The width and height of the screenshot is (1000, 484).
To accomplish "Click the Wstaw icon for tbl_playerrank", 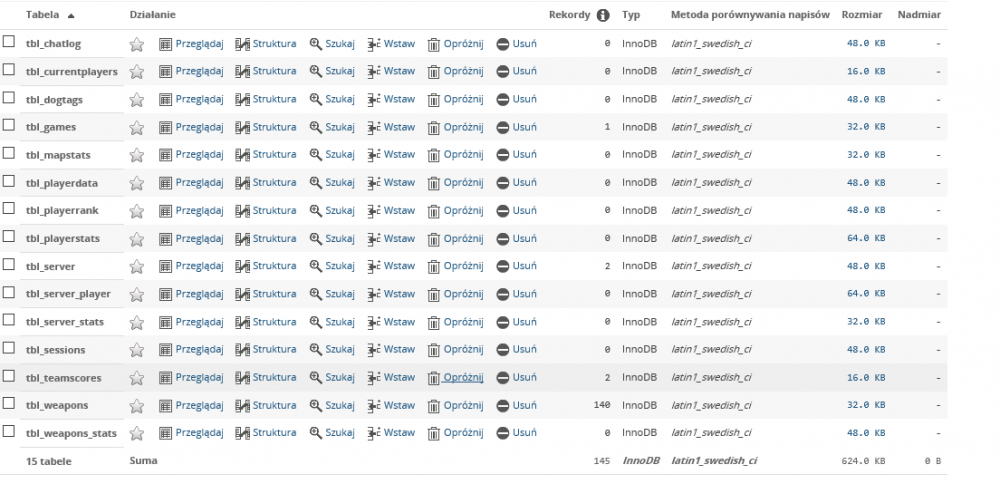I will coord(374,211).
